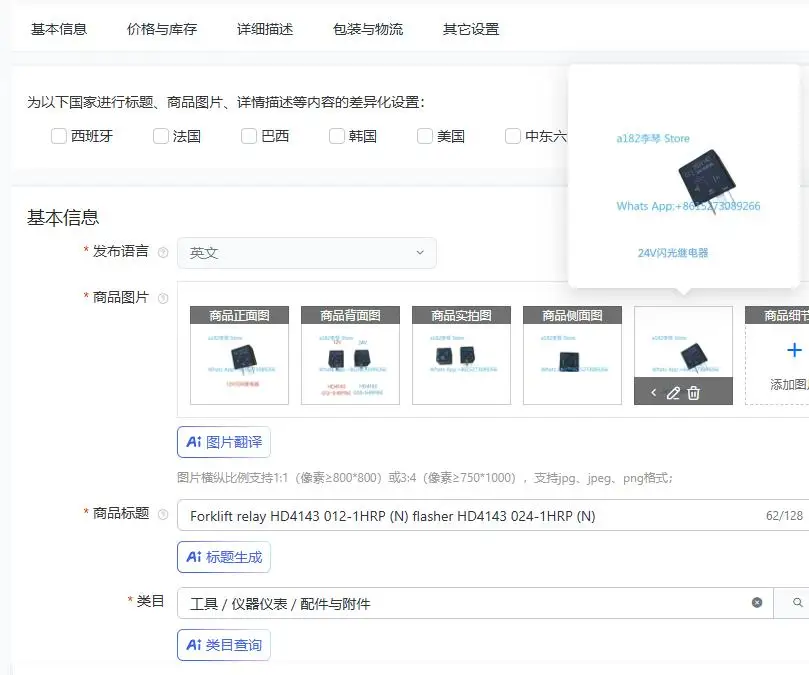Select the 商品背面图 thumbnail

coord(350,356)
